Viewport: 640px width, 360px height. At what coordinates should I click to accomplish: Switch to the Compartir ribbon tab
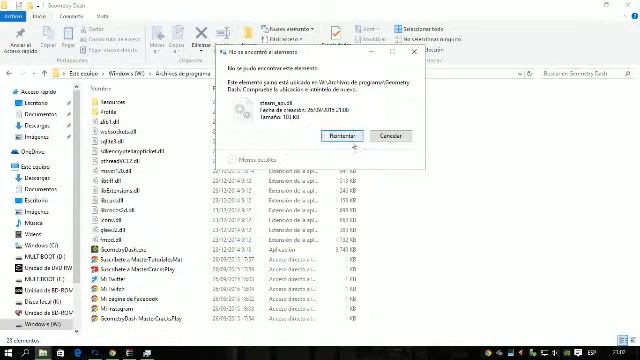[71, 16]
